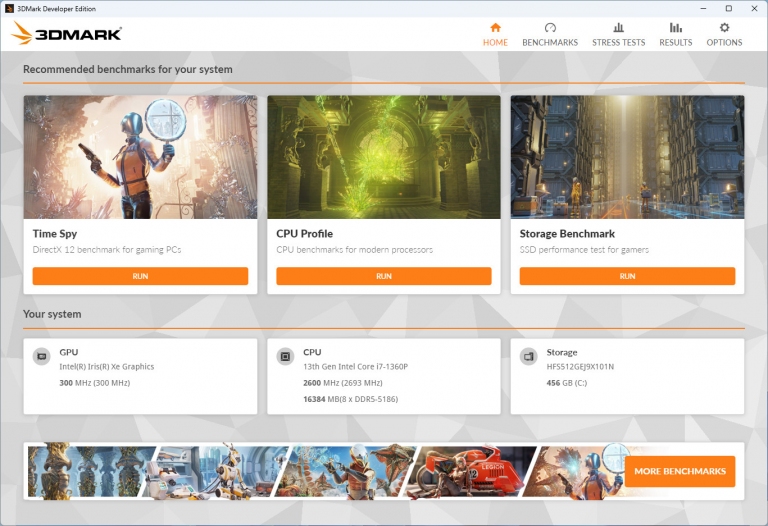Click the Storage Benchmark title text
This screenshot has height=526, width=768.
coord(567,234)
